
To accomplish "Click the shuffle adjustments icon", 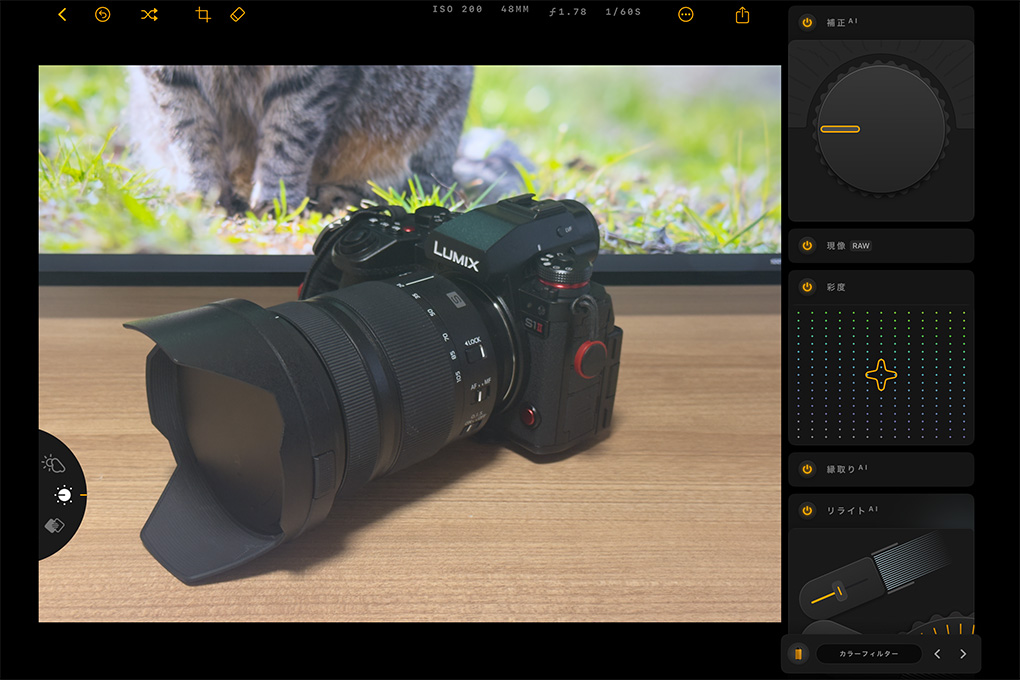I will point(149,16).
